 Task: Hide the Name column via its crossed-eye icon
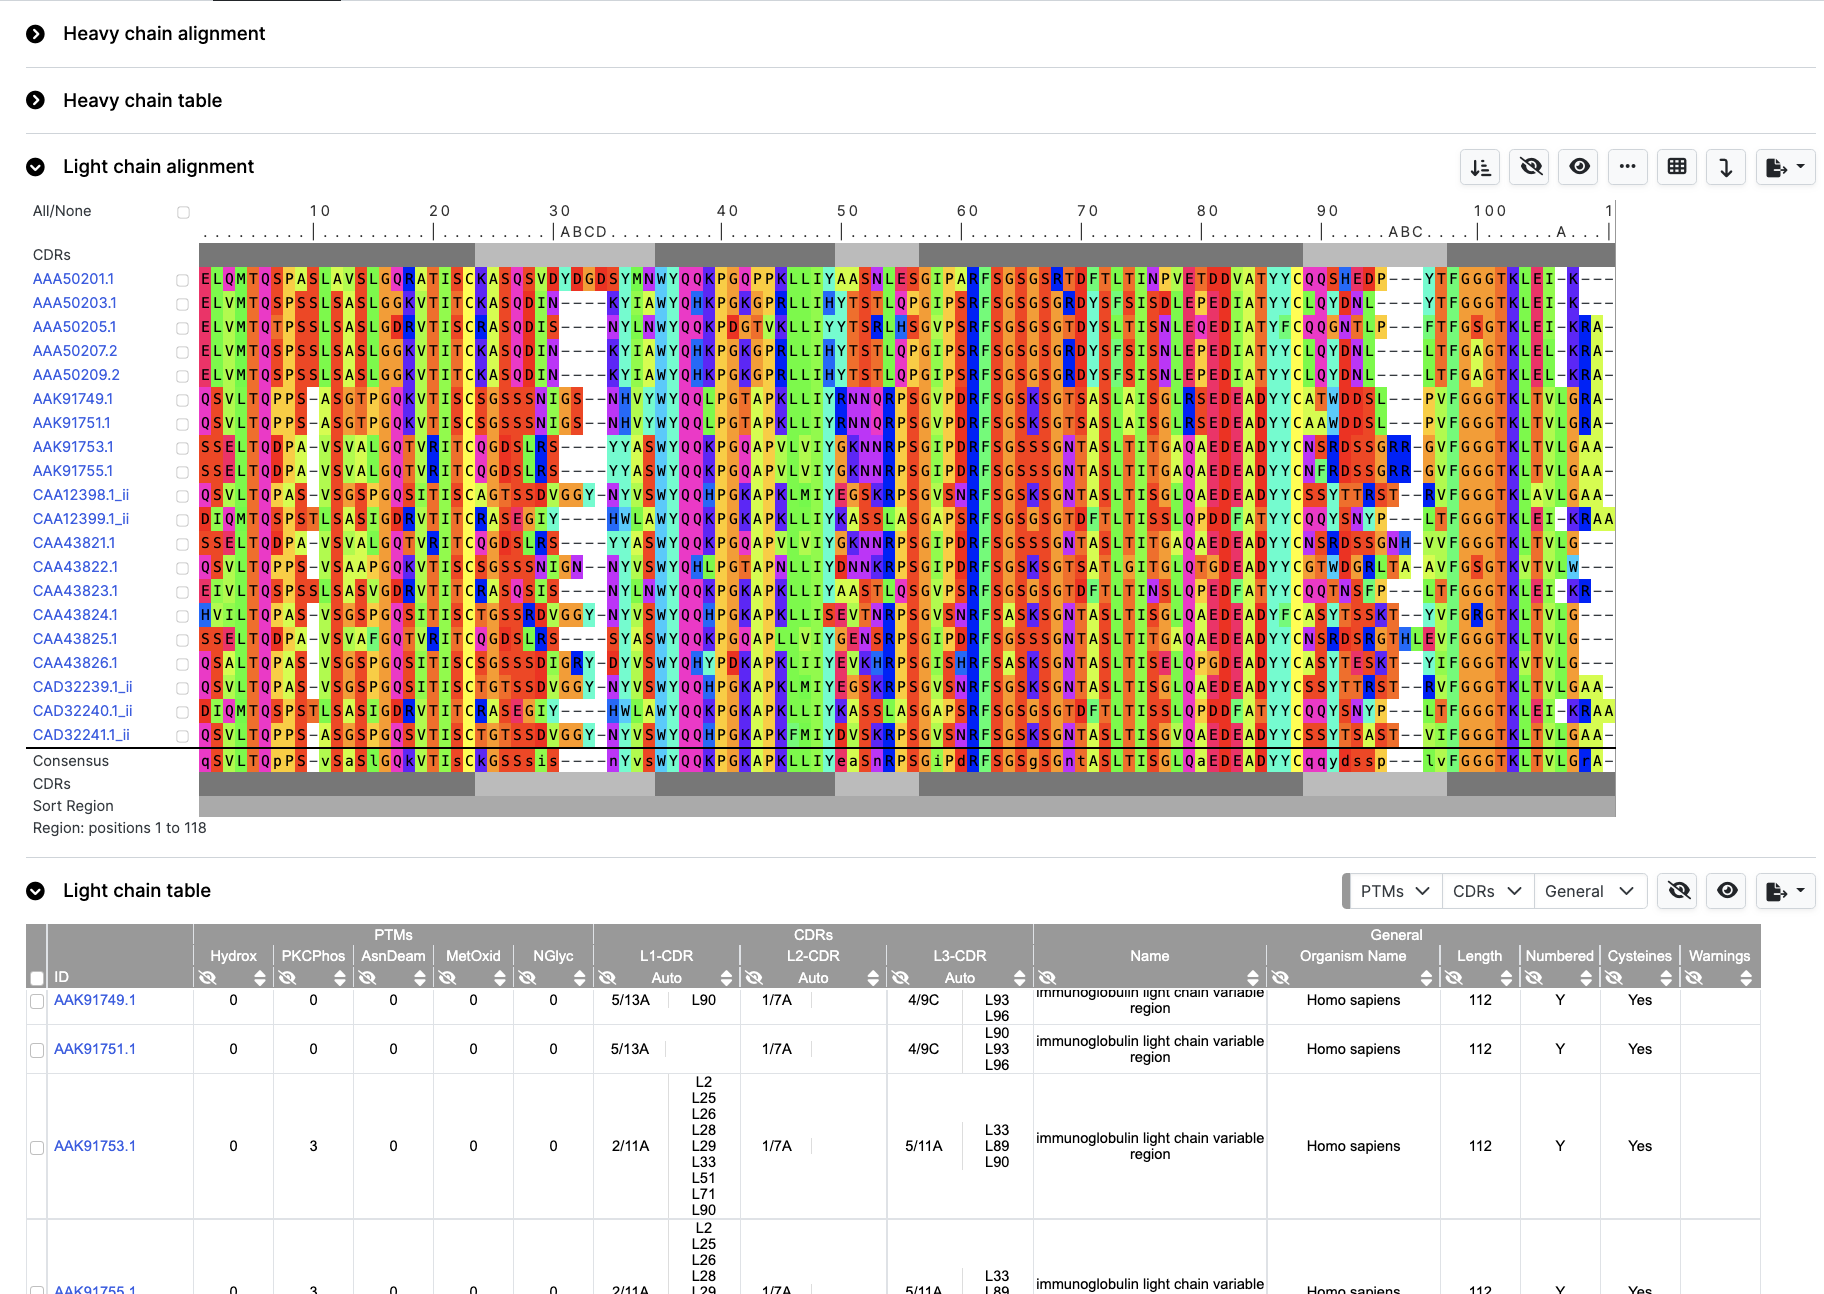(x=1047, y=978)
